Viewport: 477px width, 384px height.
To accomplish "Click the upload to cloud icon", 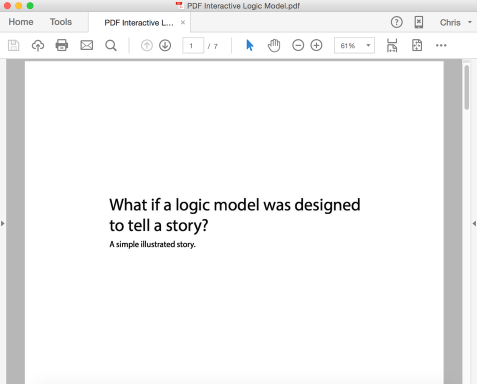I will pos(38,45).
